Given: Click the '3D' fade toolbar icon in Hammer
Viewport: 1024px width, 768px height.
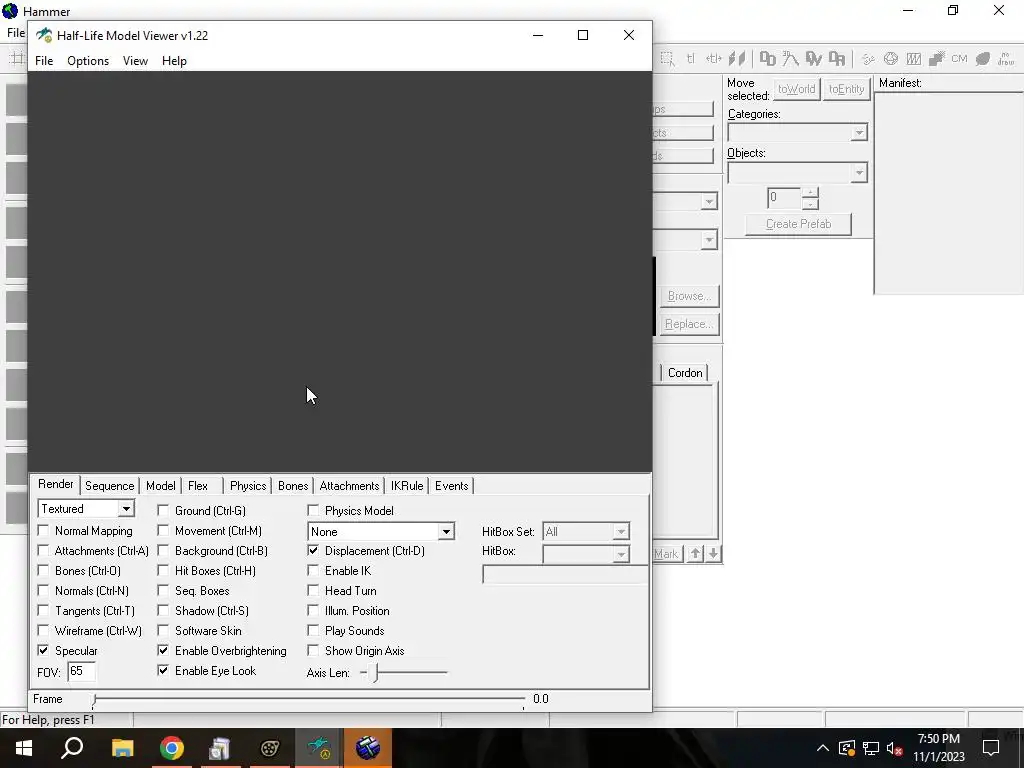Looking at the screenshot, I should click(790, 59).
